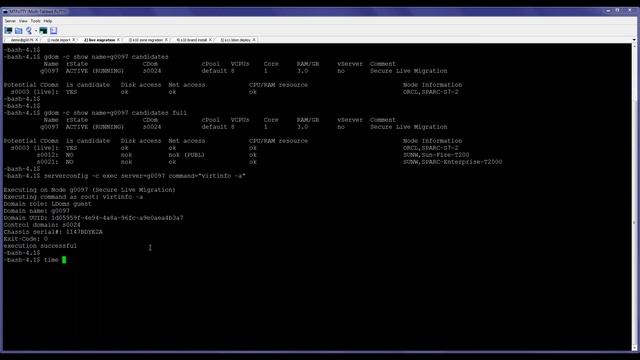Maximize the application window
This screenshot has width=640, height=360.
coord(618,11)
